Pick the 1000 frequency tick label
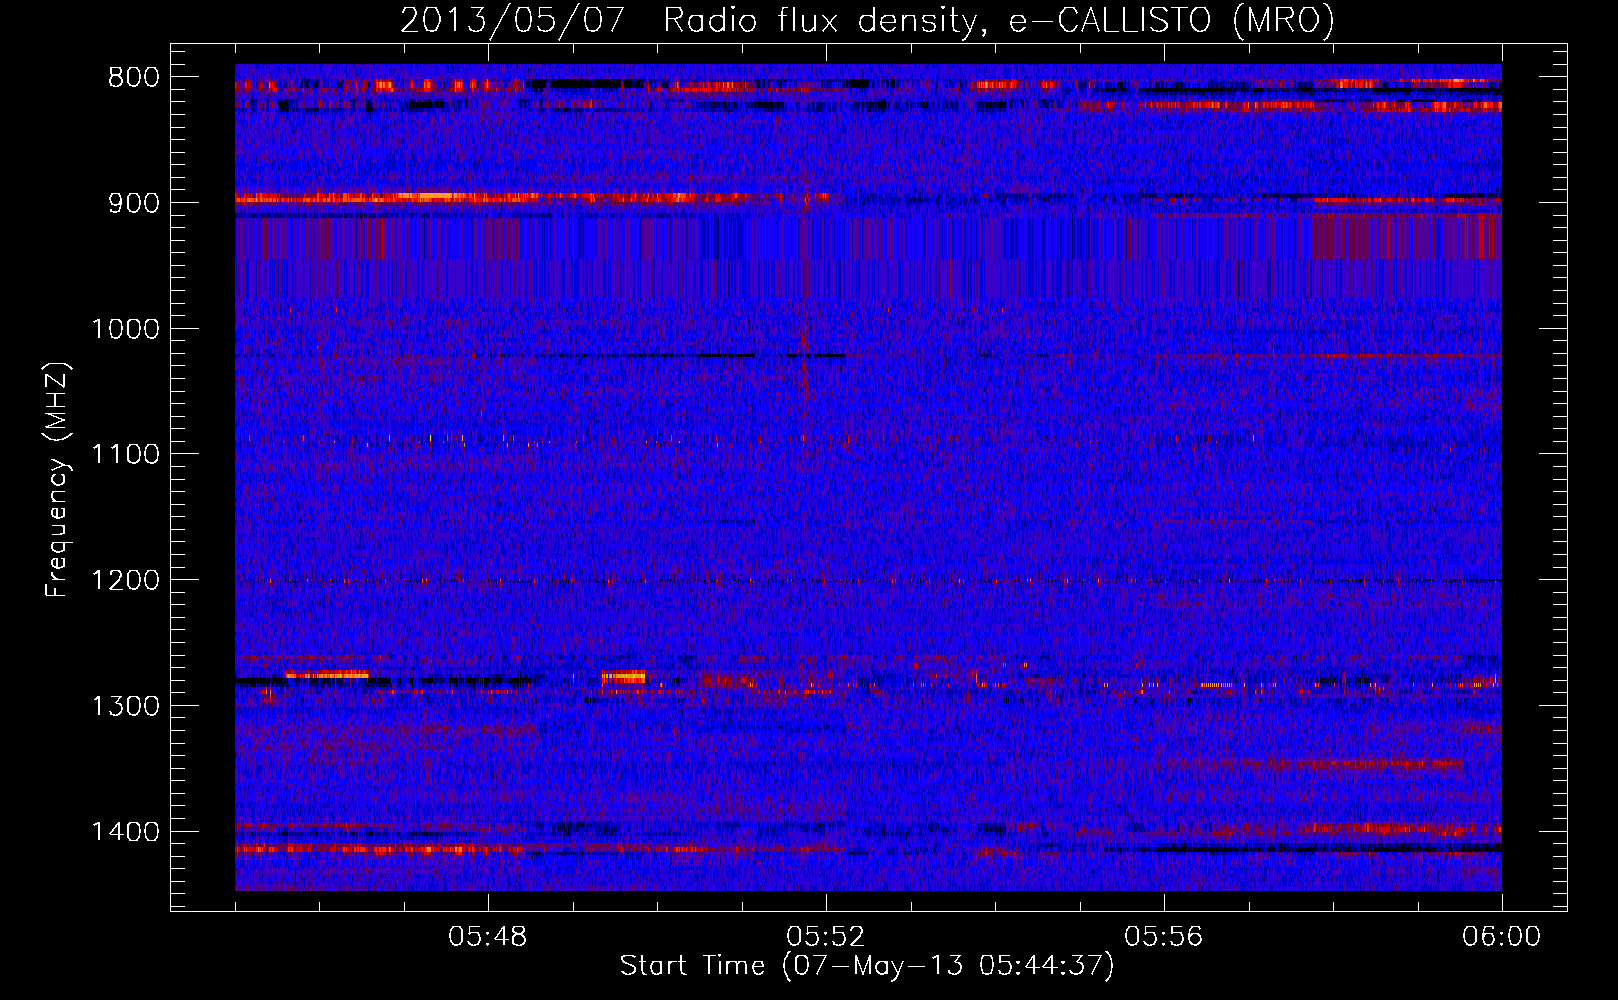This screenshot has height=1000, width=1618. pos(126,329)
